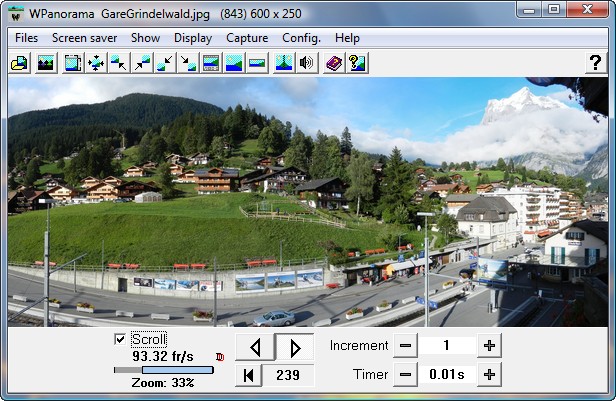Click the picture with control bar icon

click(x=211, y=63)
